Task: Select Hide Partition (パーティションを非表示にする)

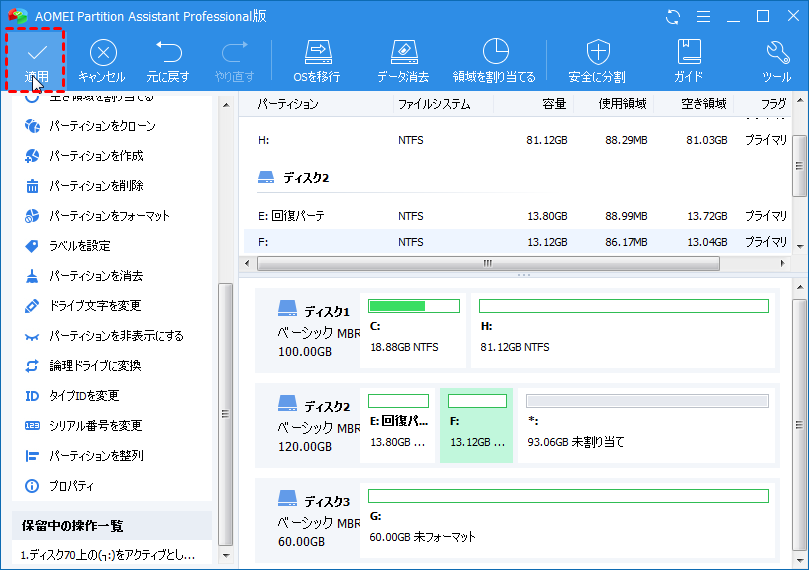Action: tap(104, 336)
